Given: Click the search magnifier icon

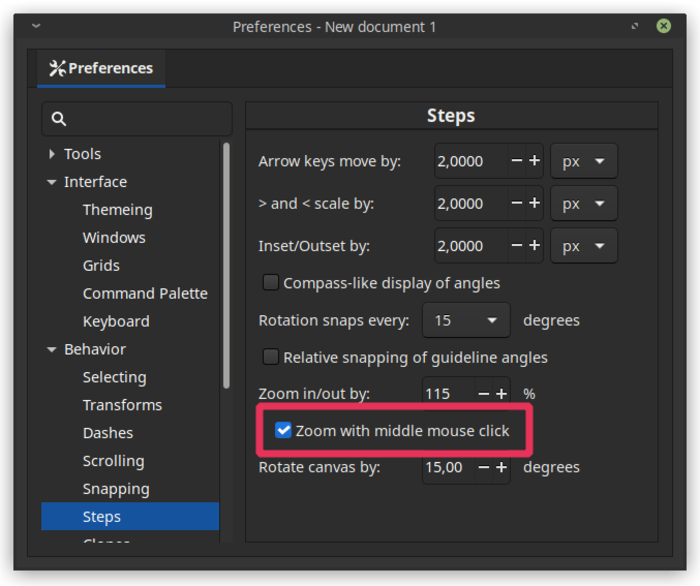Looking at the screenshot, I should [x=59, y=119].
